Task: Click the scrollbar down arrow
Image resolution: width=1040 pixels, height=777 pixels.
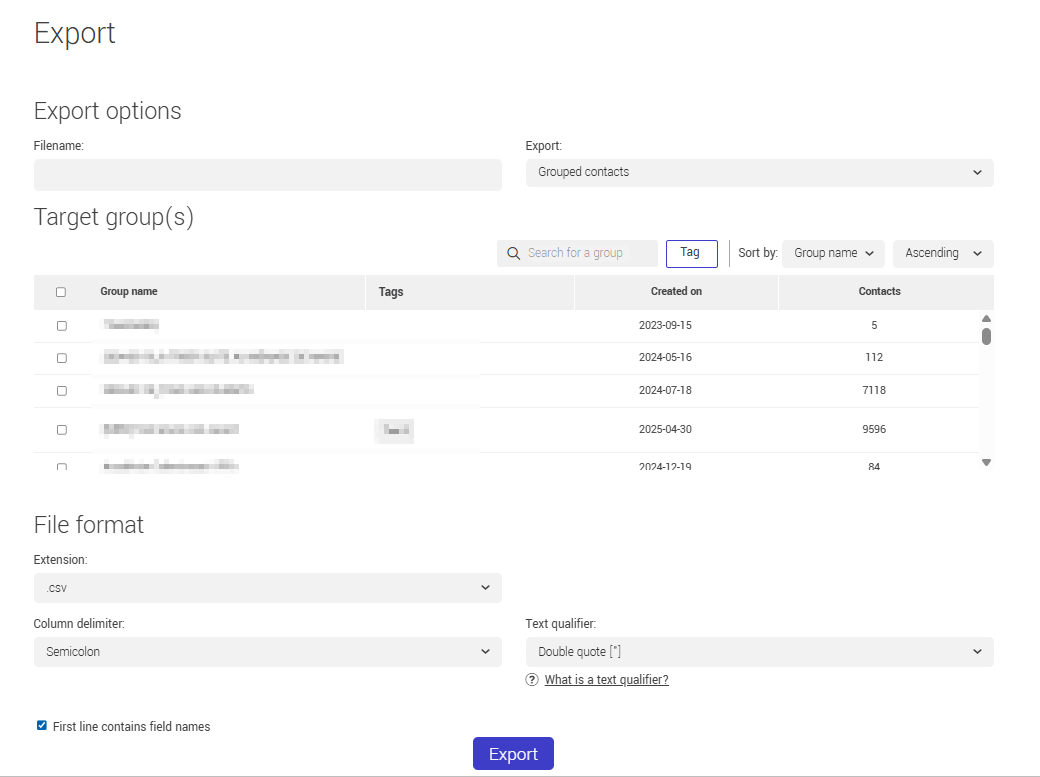Action: click(986, 462)
